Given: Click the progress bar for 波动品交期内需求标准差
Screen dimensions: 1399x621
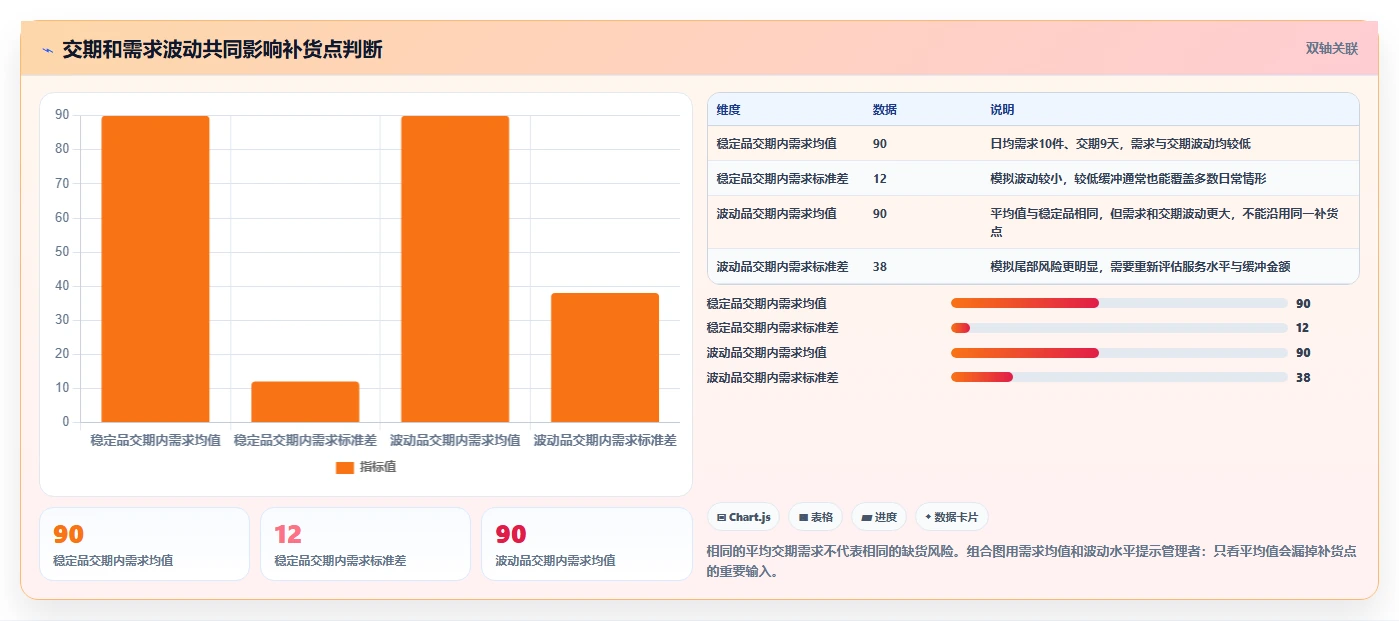Looking at the screenshot, I should (x=1119, y=377).
